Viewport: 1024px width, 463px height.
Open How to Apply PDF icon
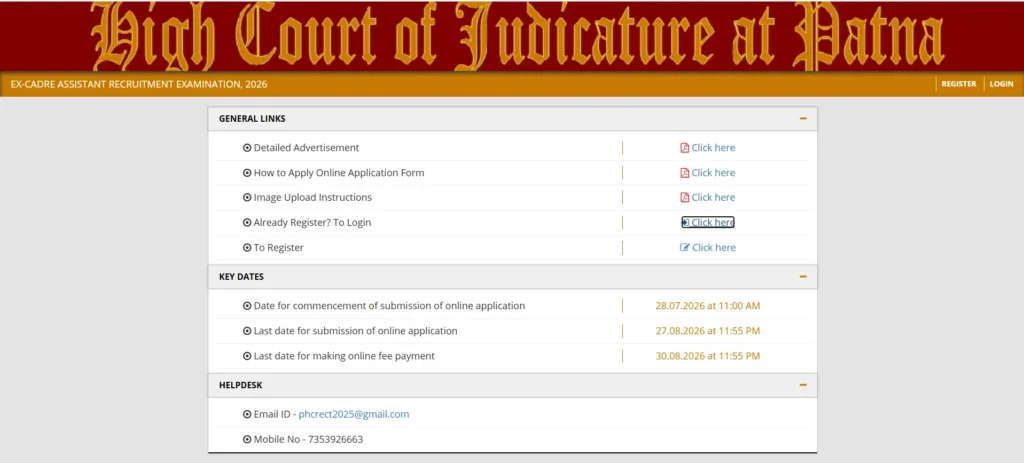coord(684,173)
